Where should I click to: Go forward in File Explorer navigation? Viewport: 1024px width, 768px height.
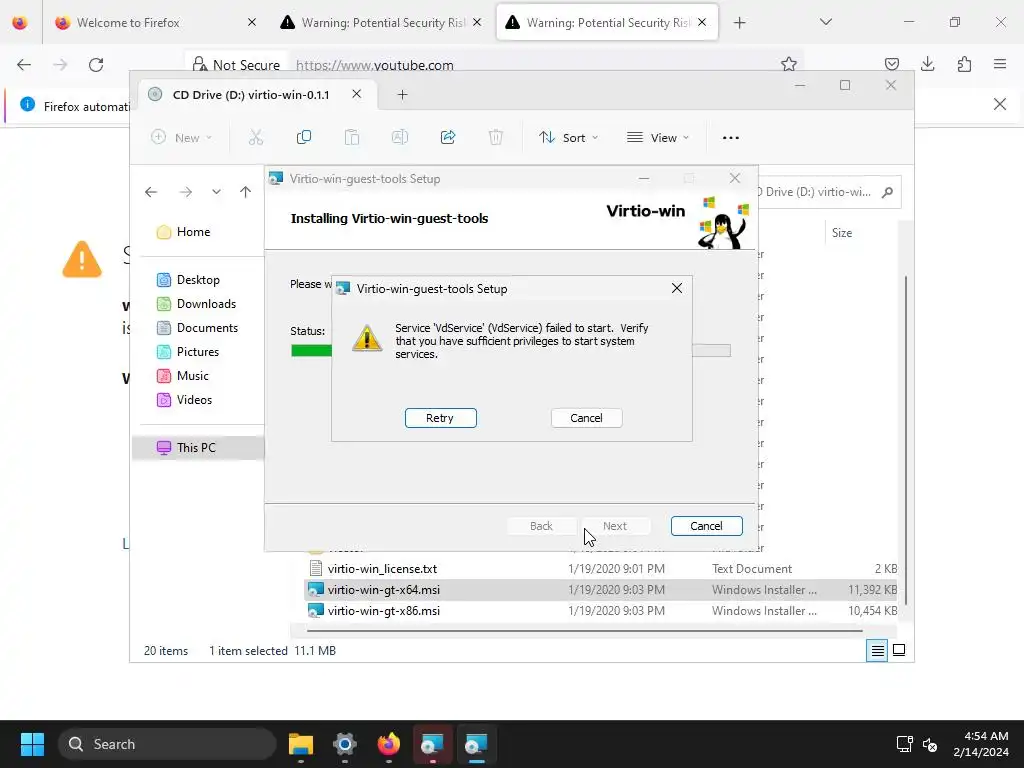click(186, 192)
